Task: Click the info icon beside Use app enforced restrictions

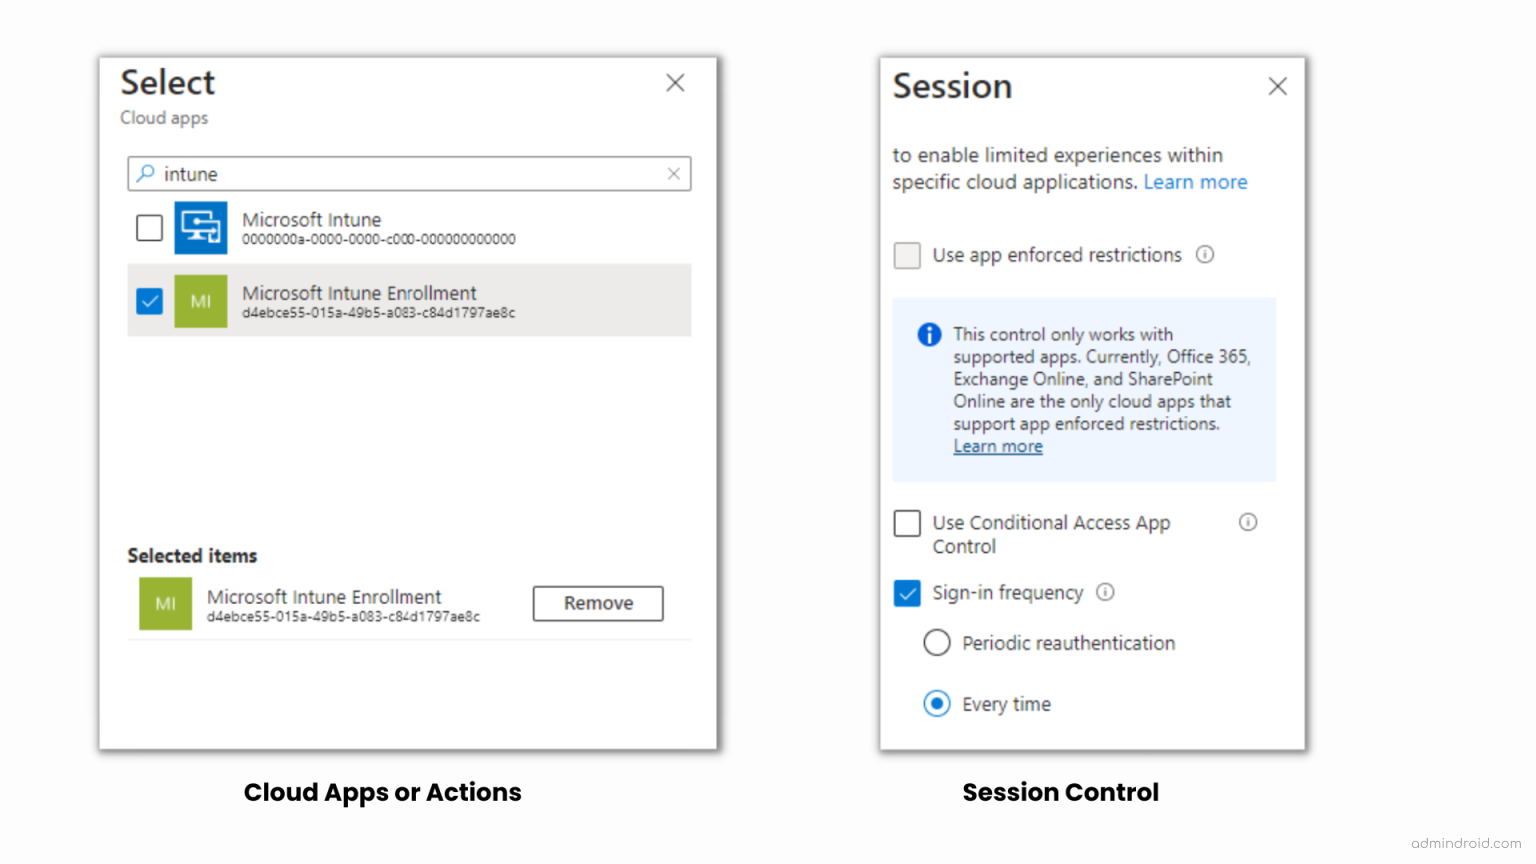Action: coord(1204,255)
